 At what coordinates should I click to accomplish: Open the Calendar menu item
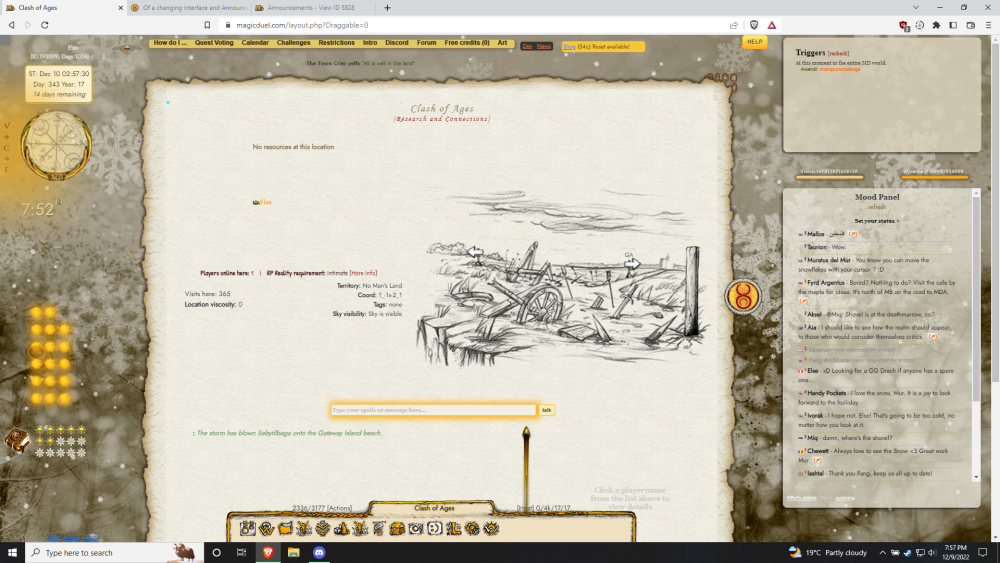pos(255,43)
